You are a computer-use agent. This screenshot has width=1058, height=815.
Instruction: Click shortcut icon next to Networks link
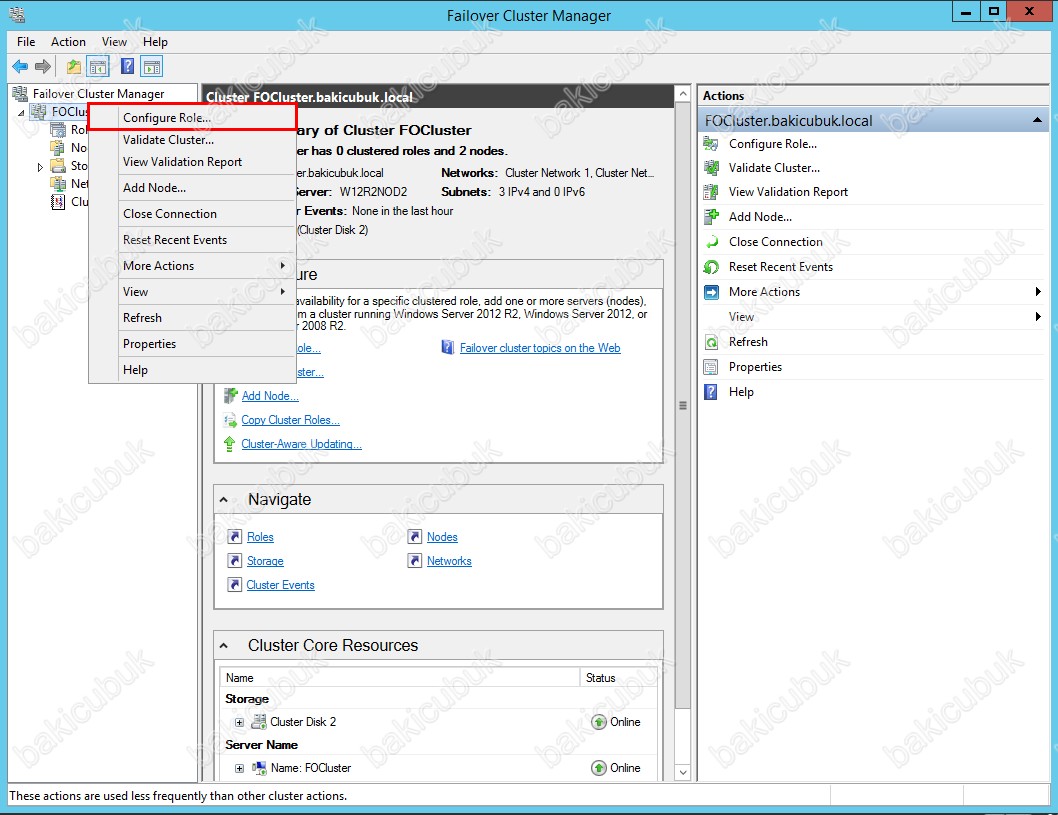coord(414,561)
